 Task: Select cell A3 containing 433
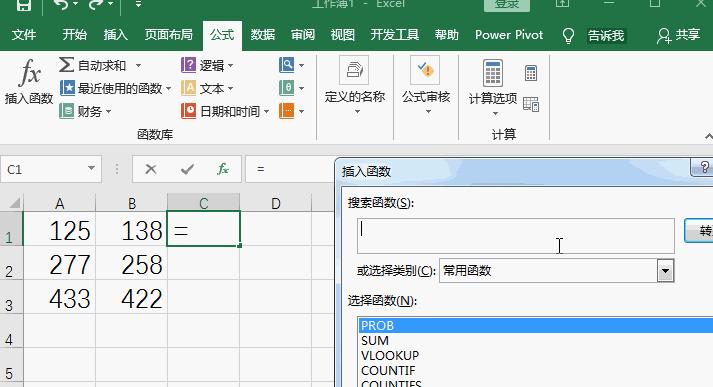pyautogui.click(x=60, y=297)
